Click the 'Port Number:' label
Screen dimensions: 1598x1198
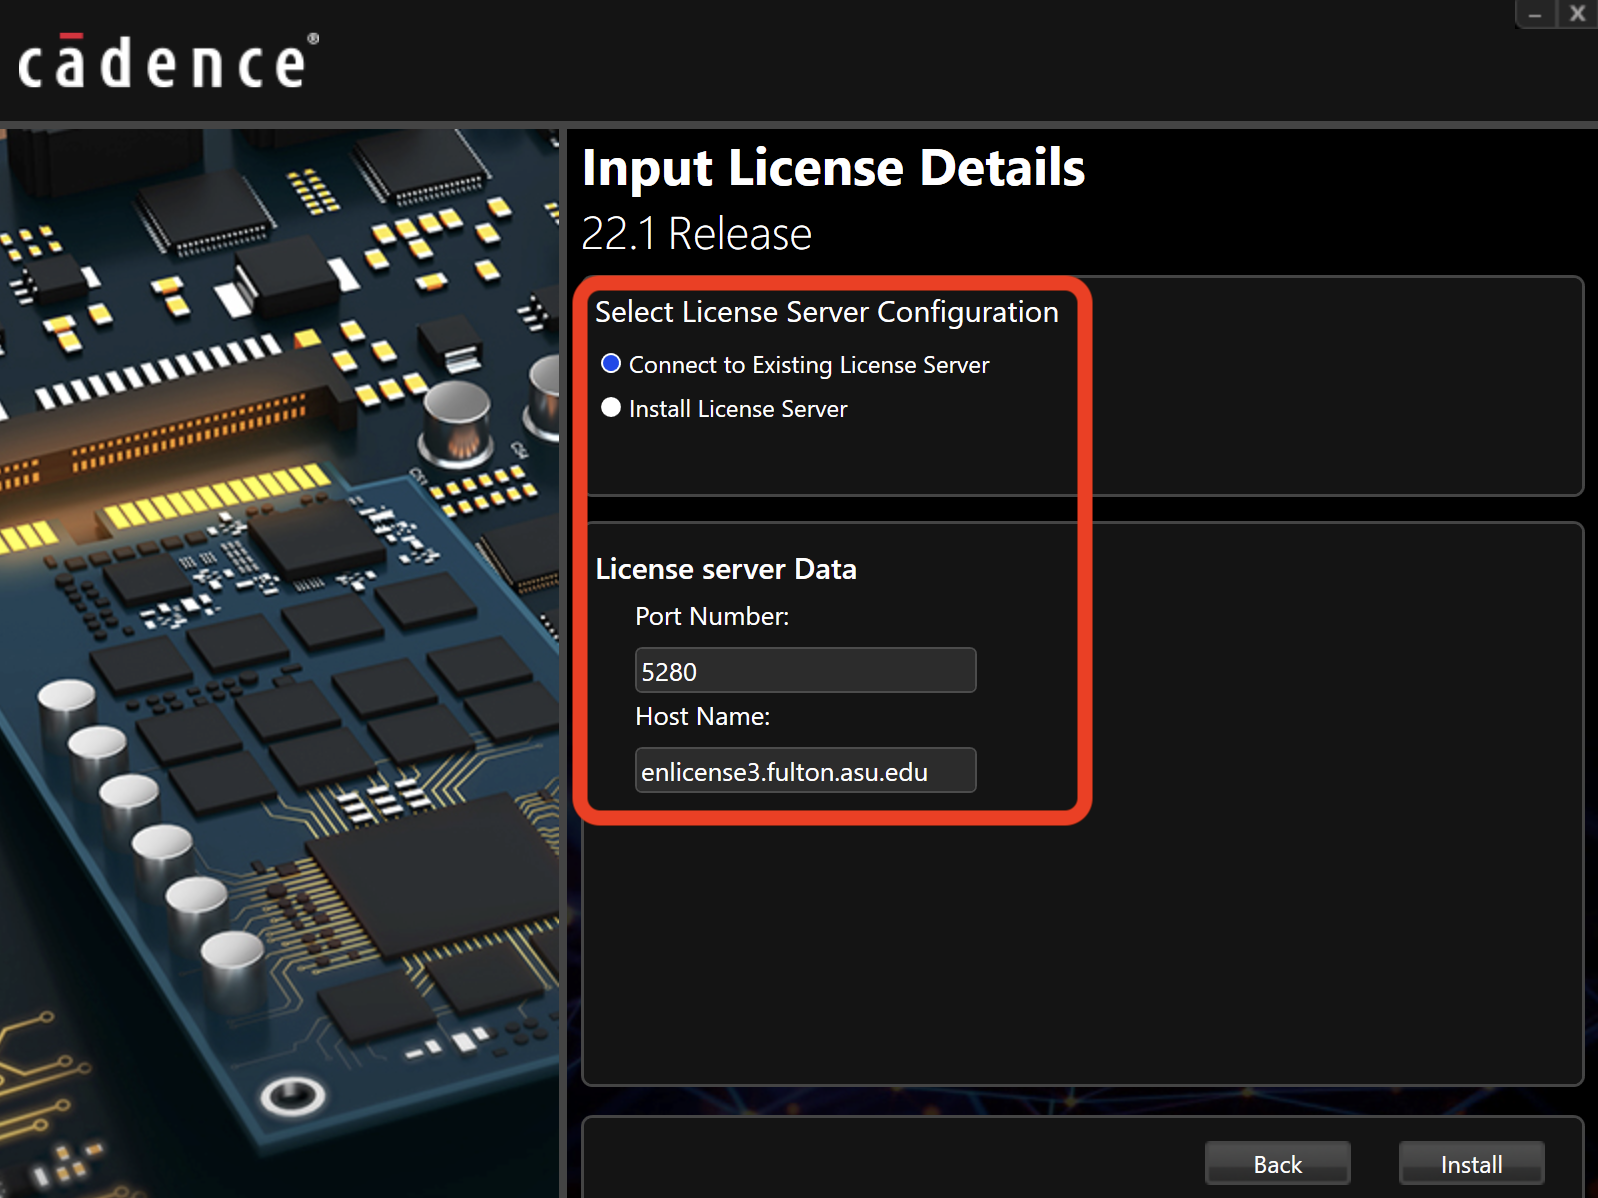[x=712, y=616]
